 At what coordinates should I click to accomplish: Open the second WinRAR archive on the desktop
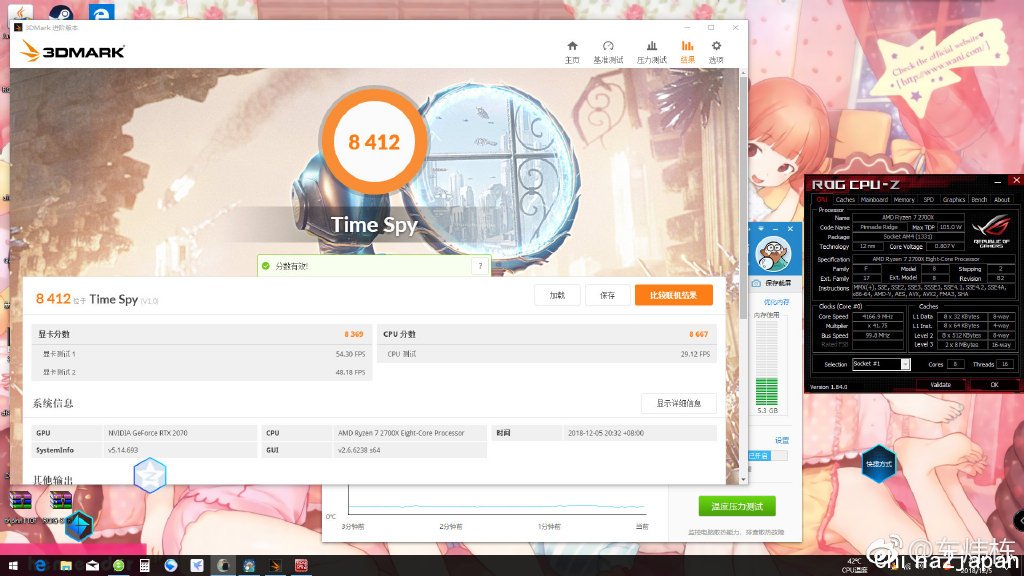(x=61, y=501)
